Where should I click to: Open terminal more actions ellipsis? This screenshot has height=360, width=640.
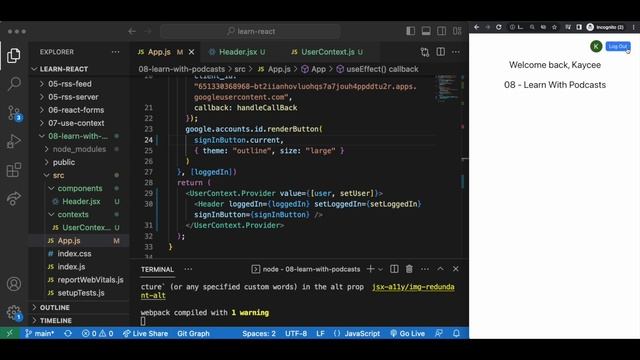click(425, 269)
